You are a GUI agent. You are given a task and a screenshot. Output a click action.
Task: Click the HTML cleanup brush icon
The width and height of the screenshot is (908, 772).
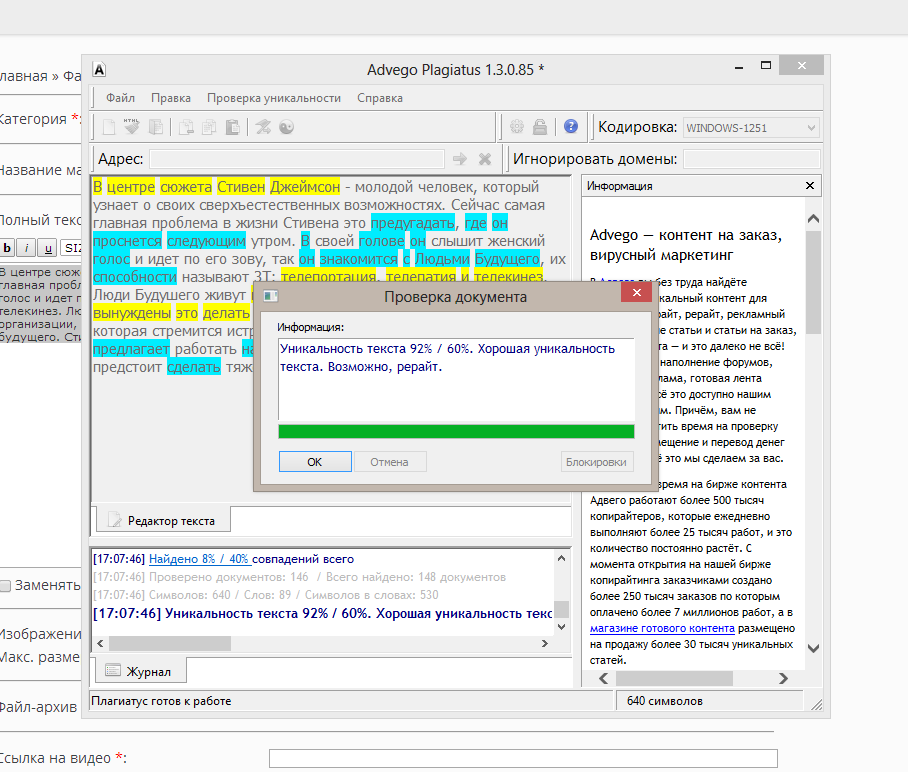[x=131, y=126]
